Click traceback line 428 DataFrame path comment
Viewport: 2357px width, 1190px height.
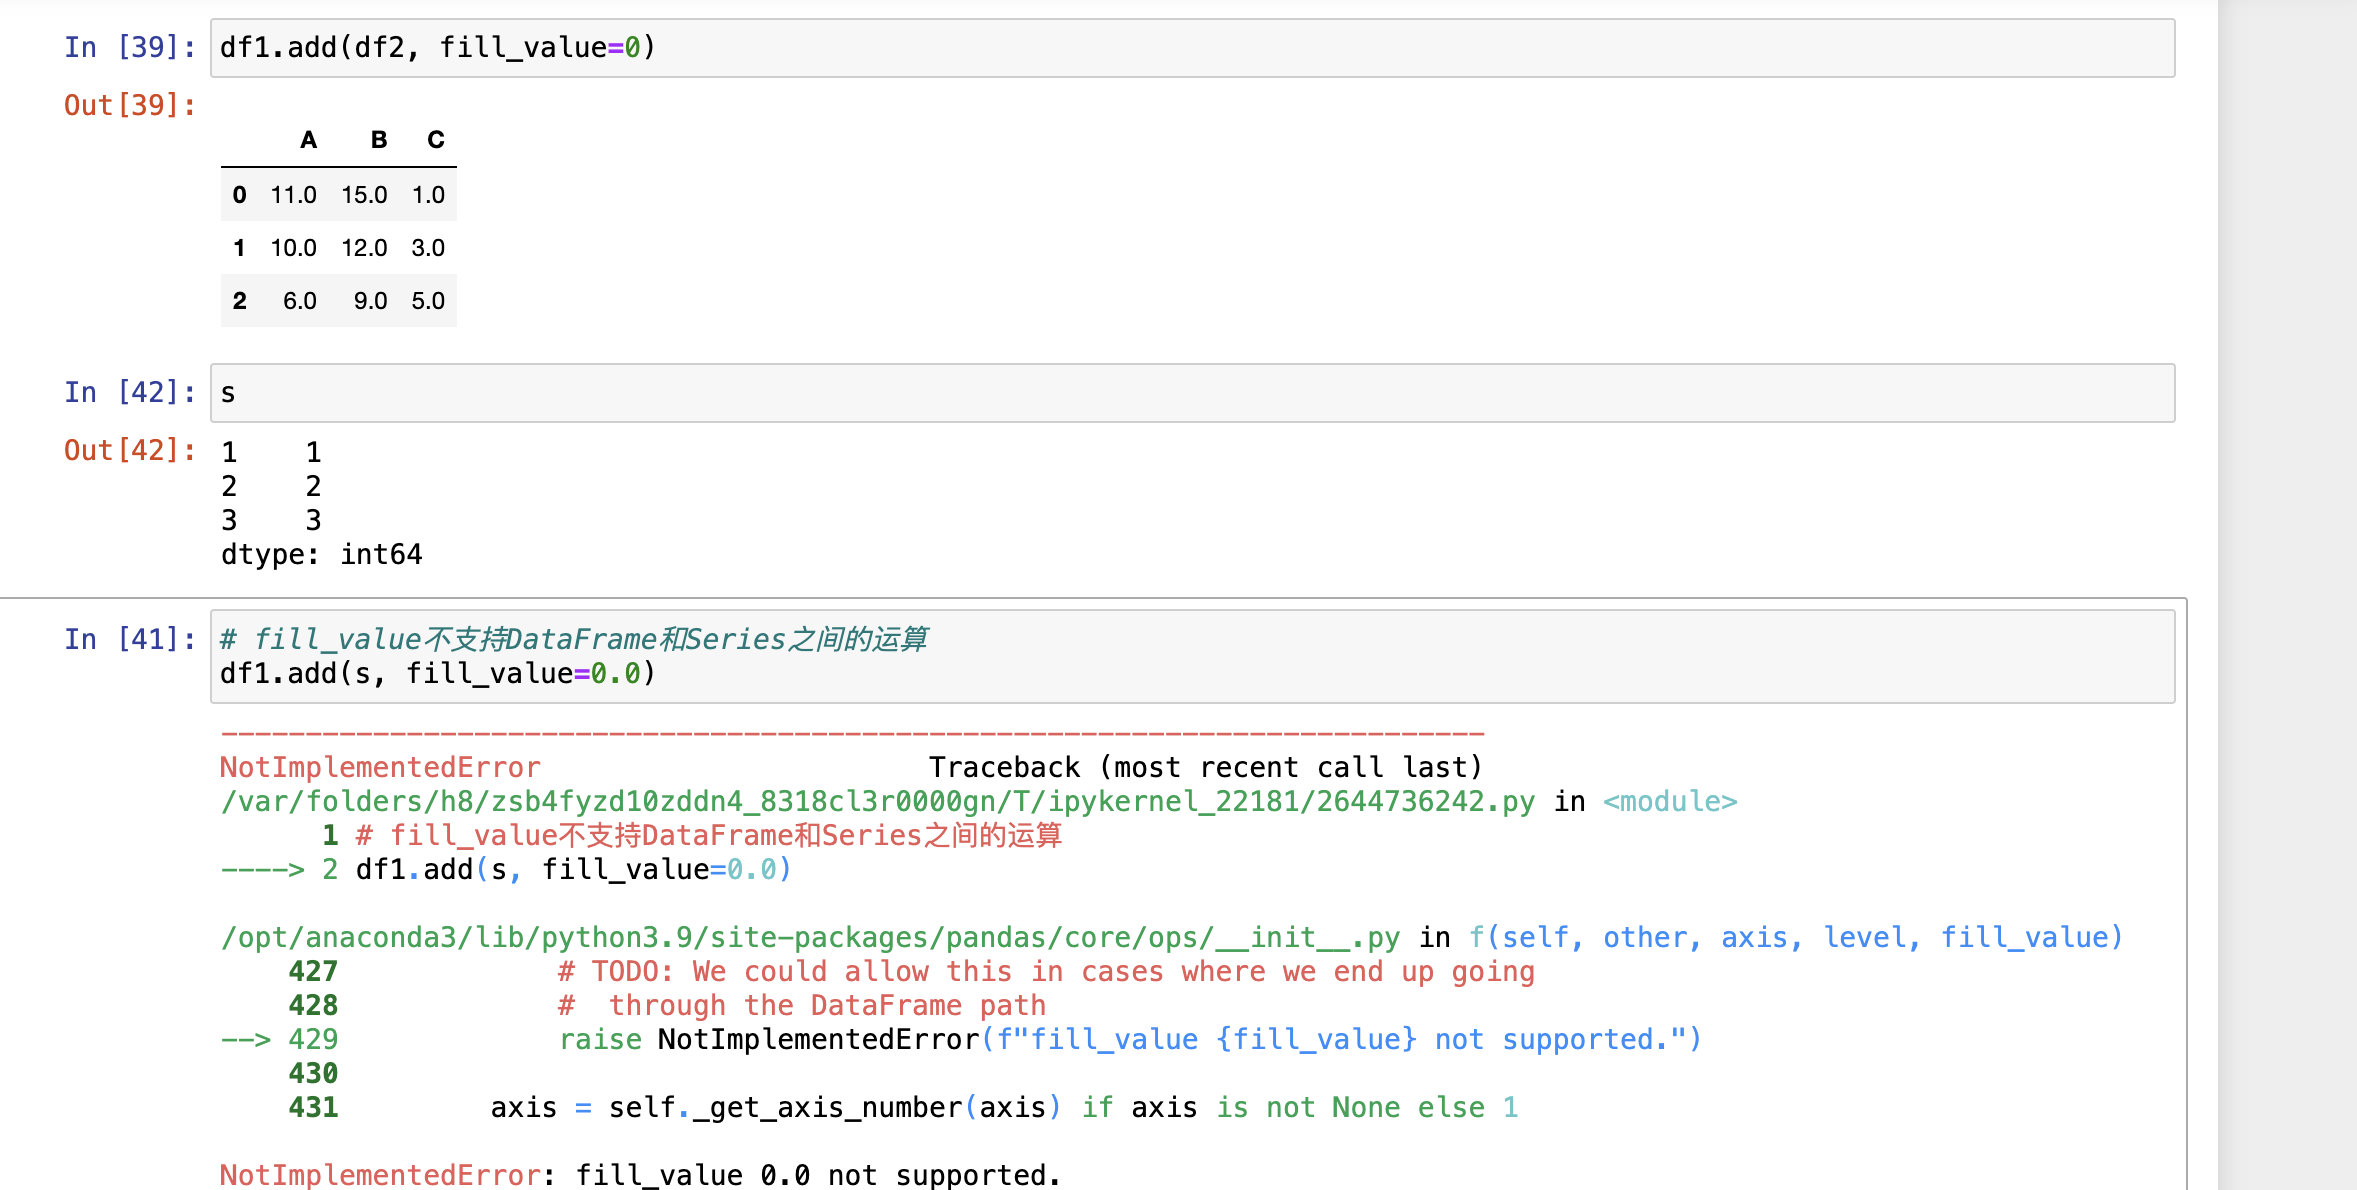pos(802,1005)
